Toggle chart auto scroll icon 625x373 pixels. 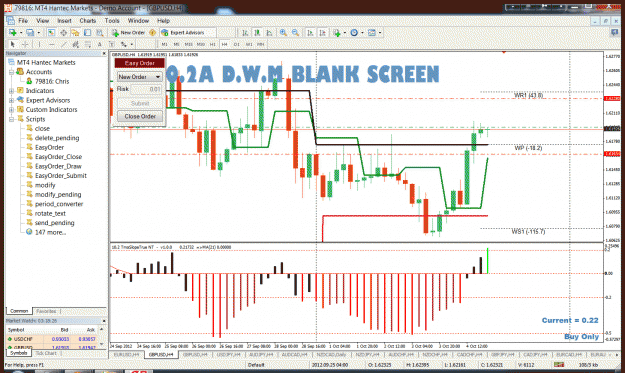tap(310, 33)
